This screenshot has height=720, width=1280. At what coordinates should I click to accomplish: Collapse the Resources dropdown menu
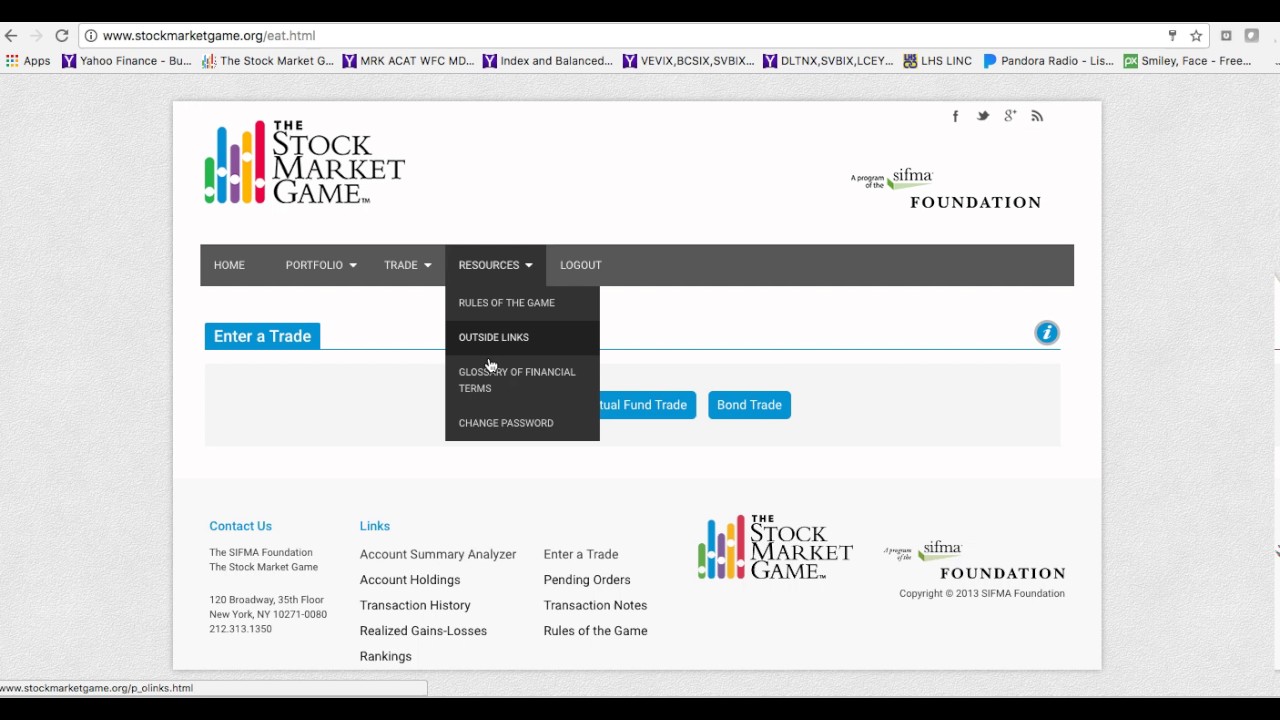[495, 265]
